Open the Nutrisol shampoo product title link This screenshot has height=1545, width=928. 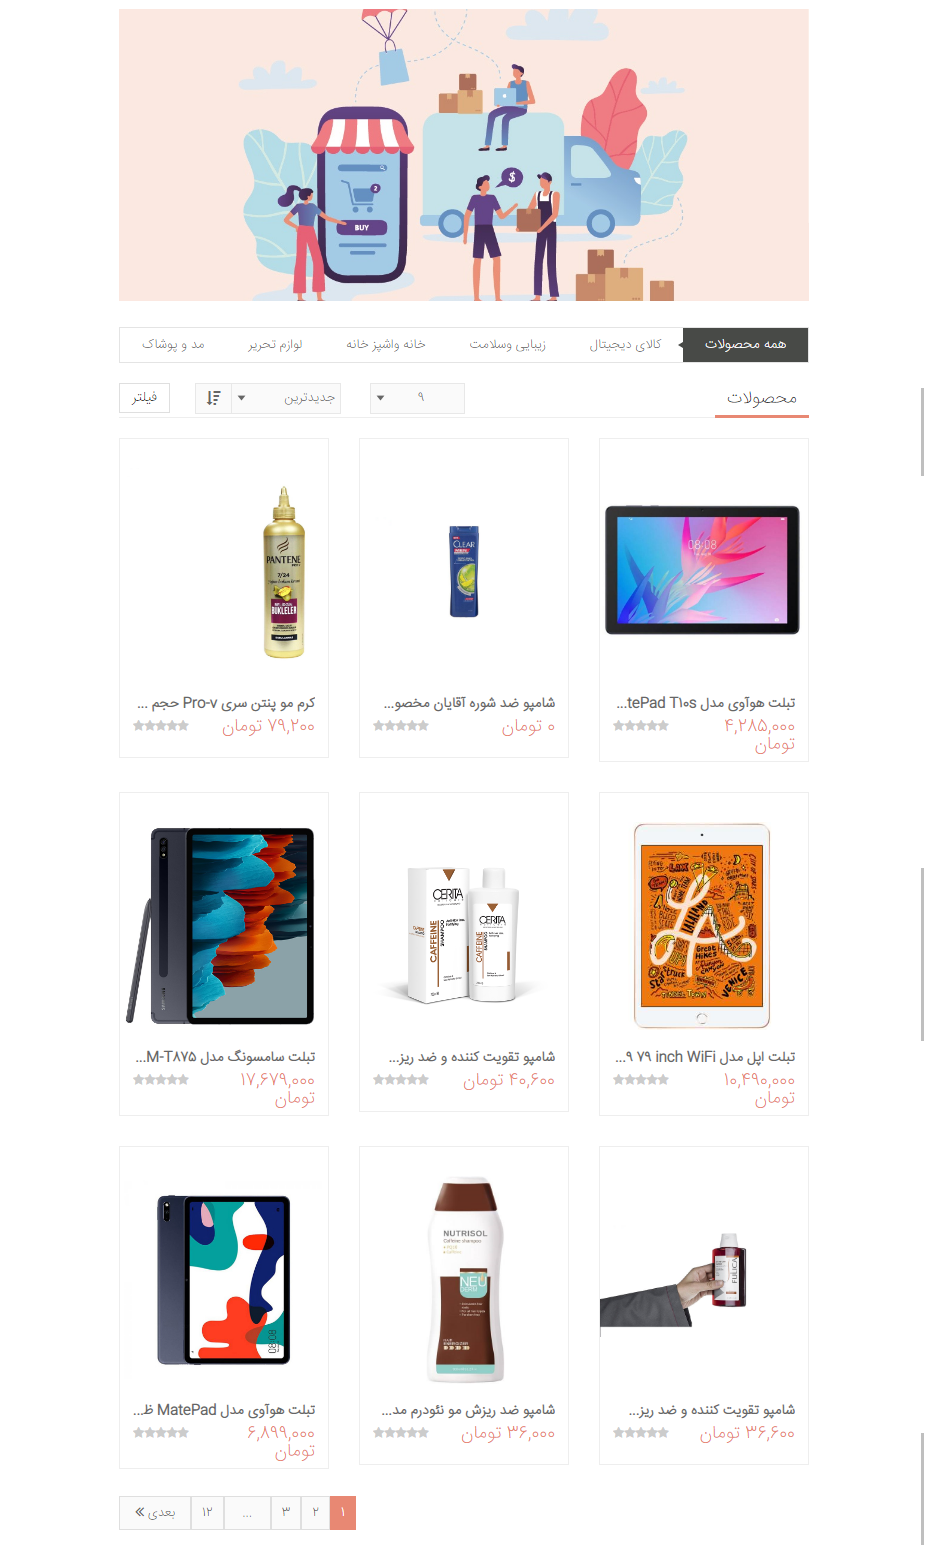coord(468,1410)
